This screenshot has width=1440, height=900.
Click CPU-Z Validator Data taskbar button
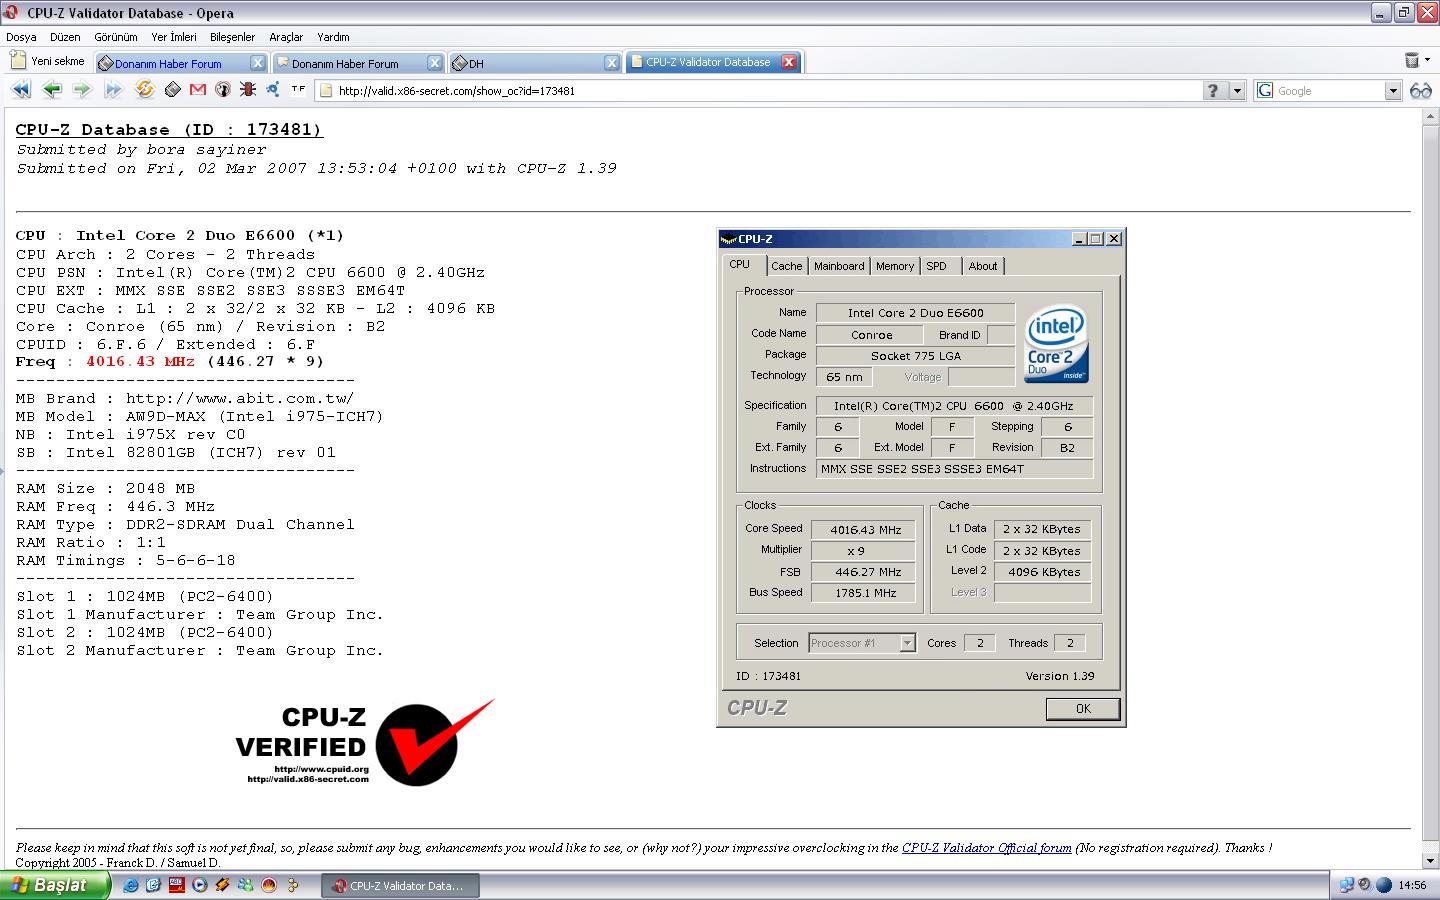click(x=400, y=885)
